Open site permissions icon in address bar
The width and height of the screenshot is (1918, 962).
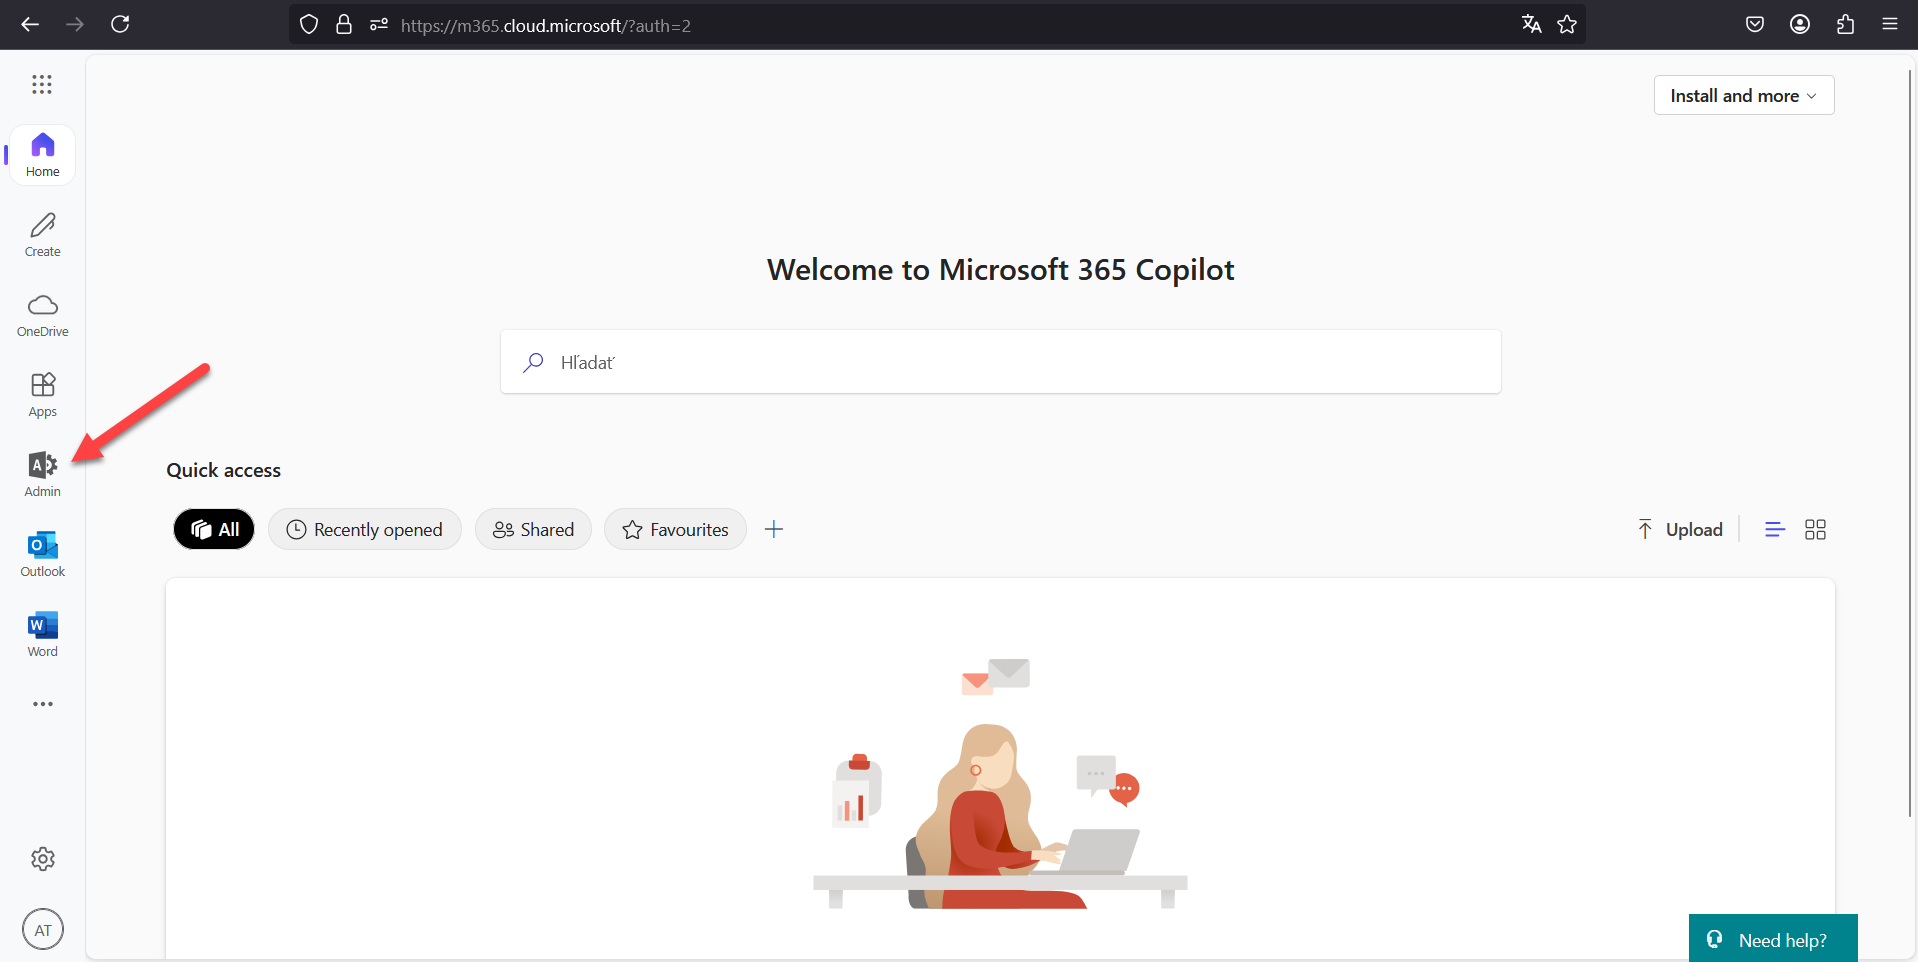coord(378,25)
